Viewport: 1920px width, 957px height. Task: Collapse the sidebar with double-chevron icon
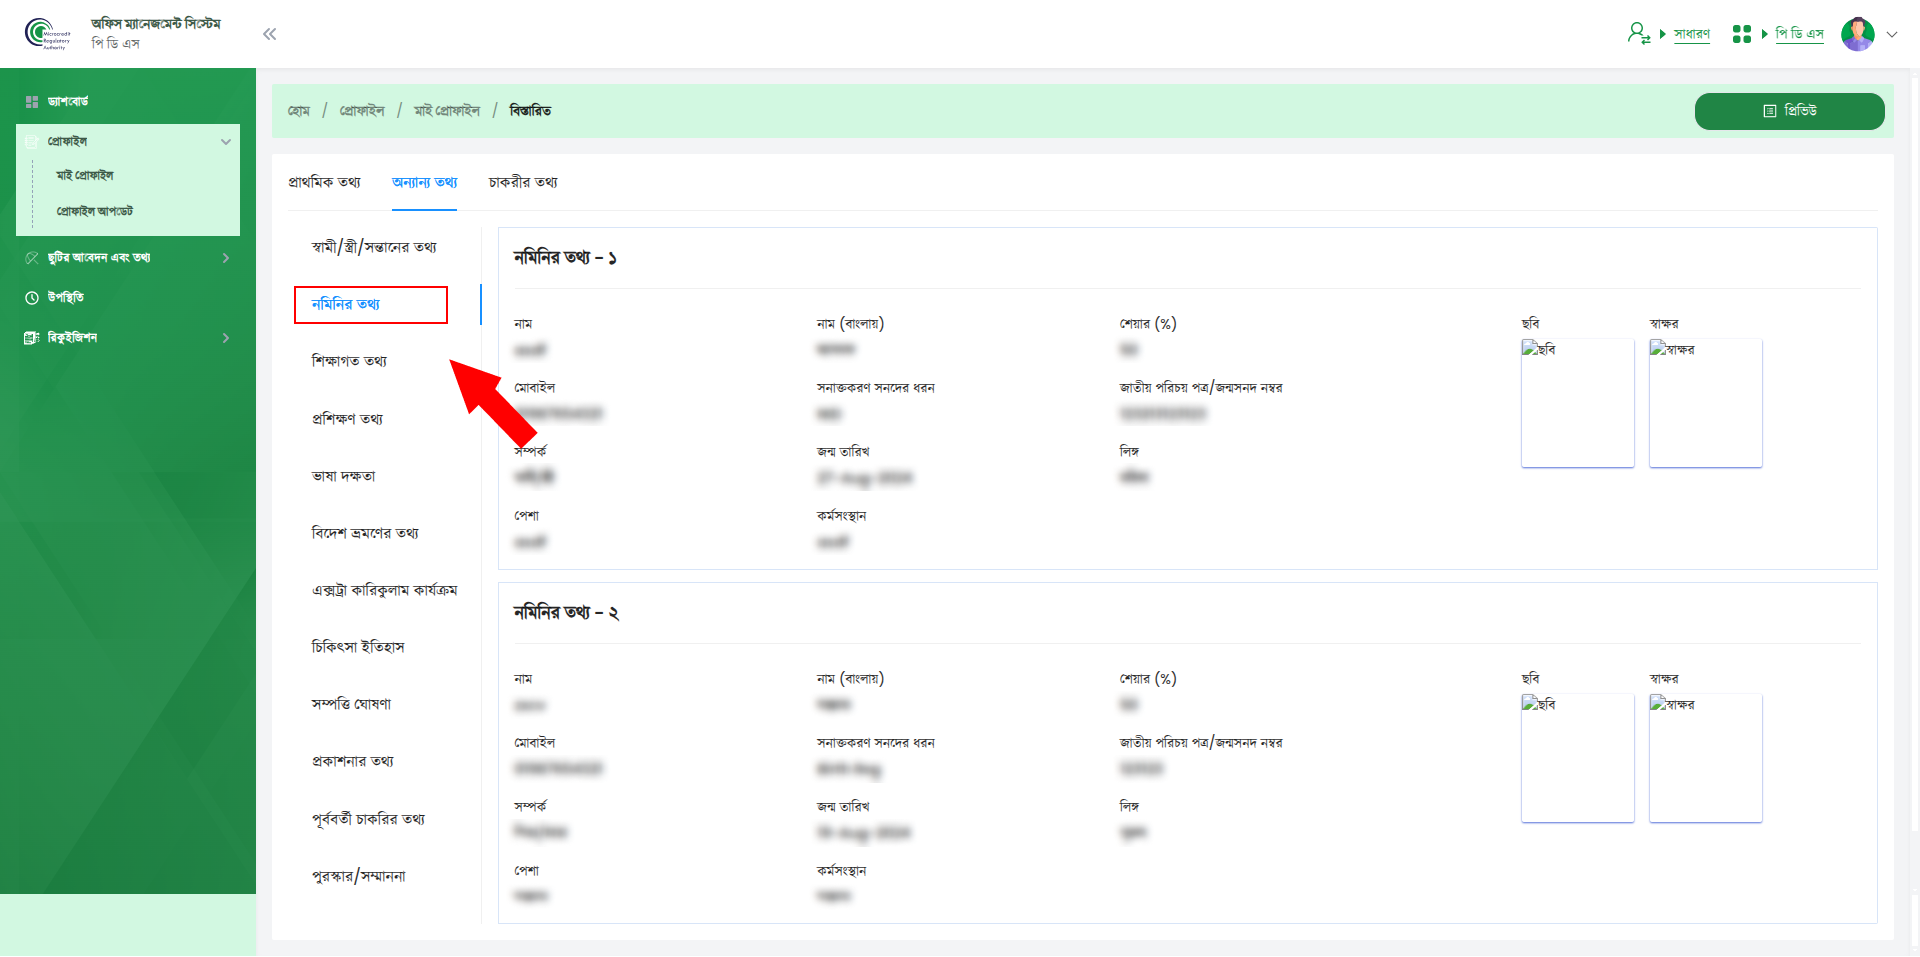coord(269,34)
